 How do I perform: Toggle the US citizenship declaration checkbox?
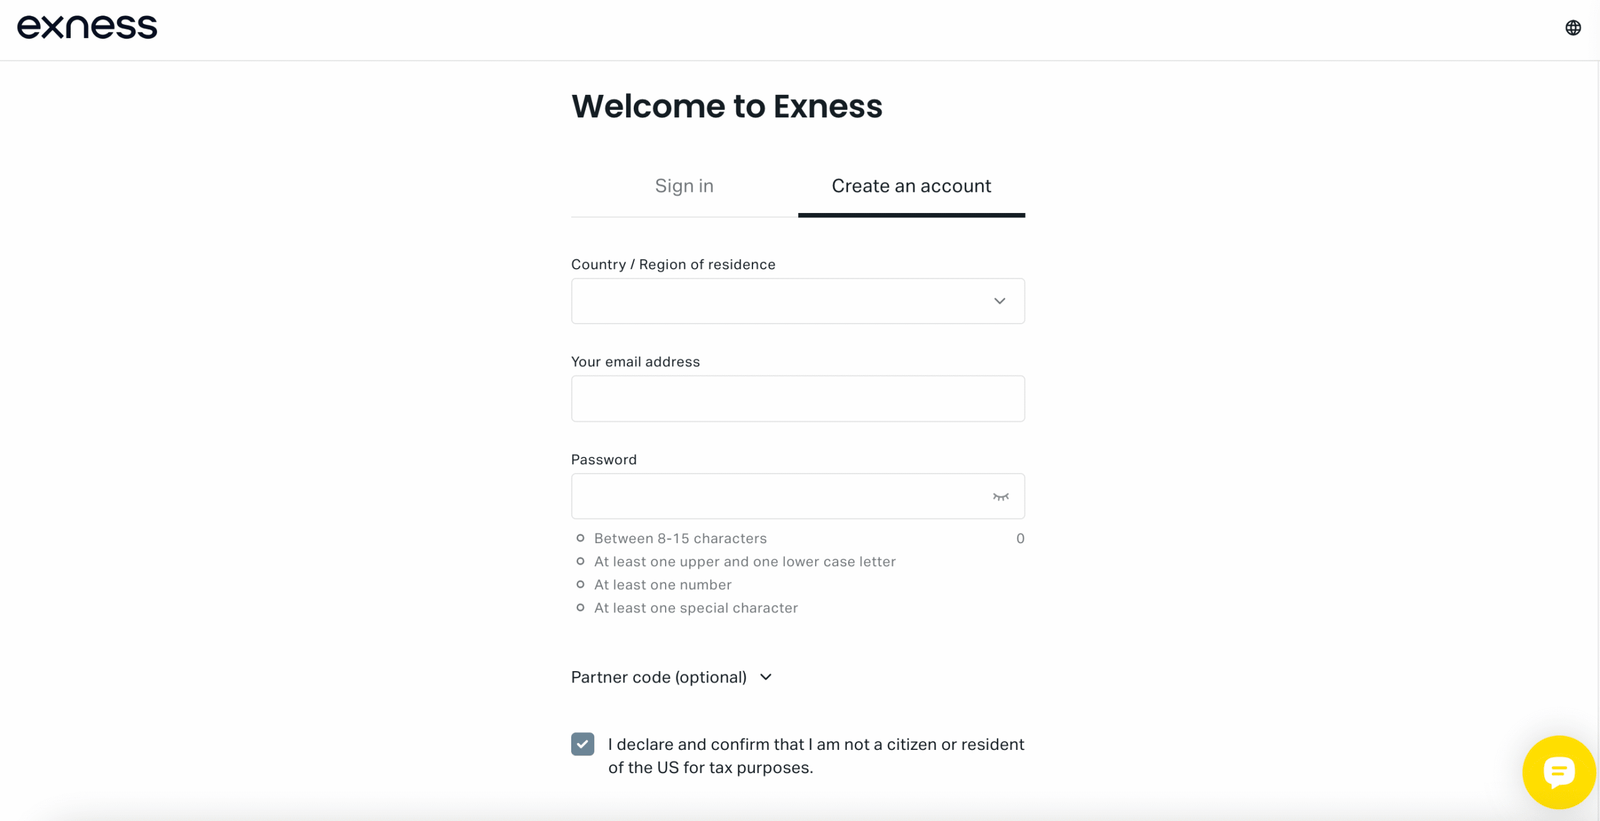pos(582,744)
